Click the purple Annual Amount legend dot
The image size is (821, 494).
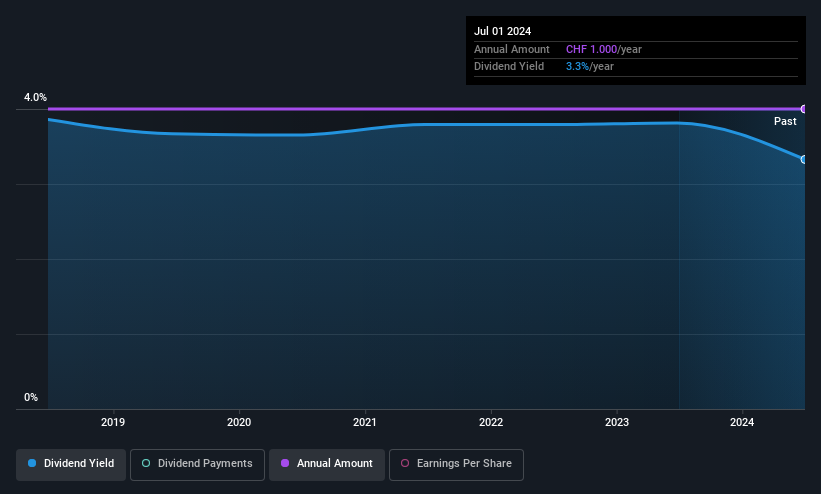pyautogui.click(x=285, y=464)
